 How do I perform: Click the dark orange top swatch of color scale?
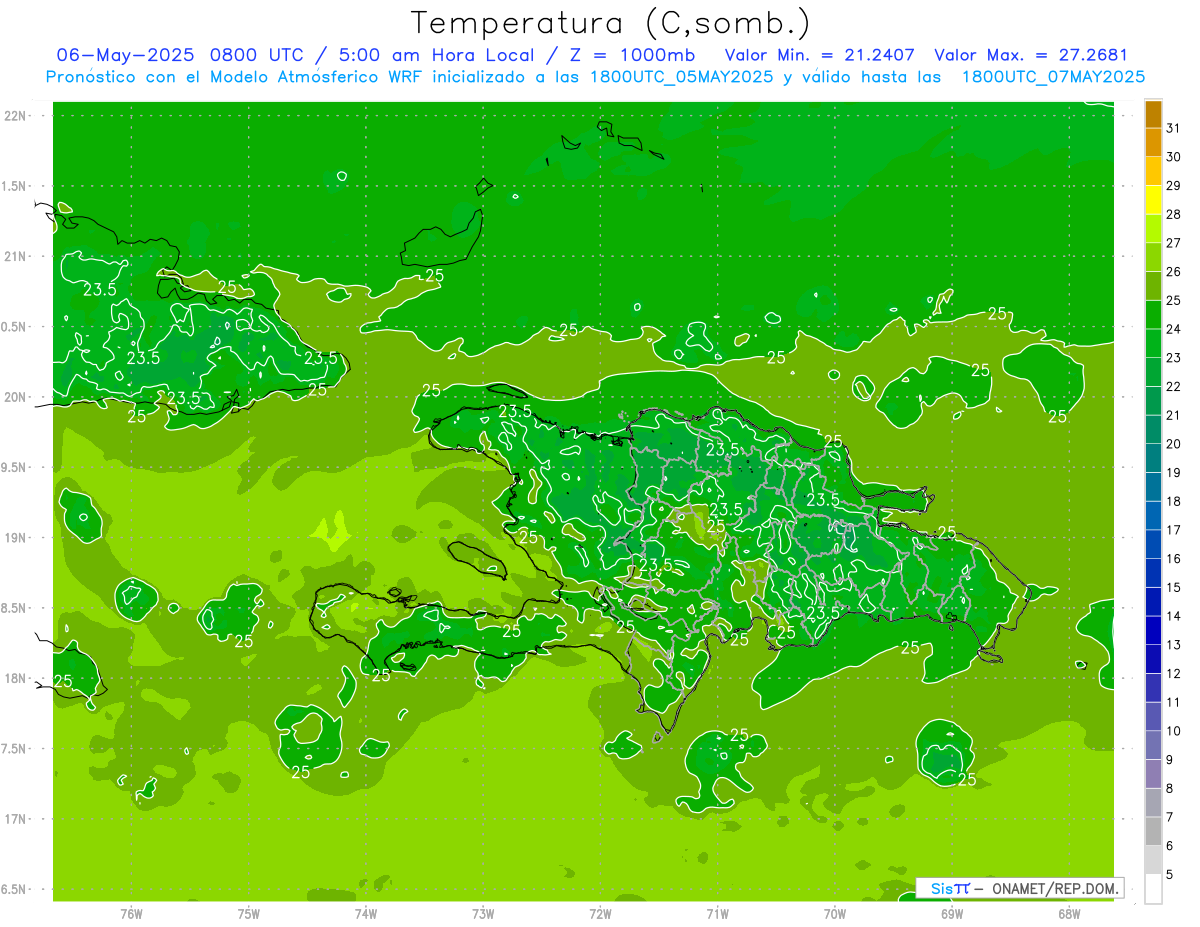[x=1153, y=114]
